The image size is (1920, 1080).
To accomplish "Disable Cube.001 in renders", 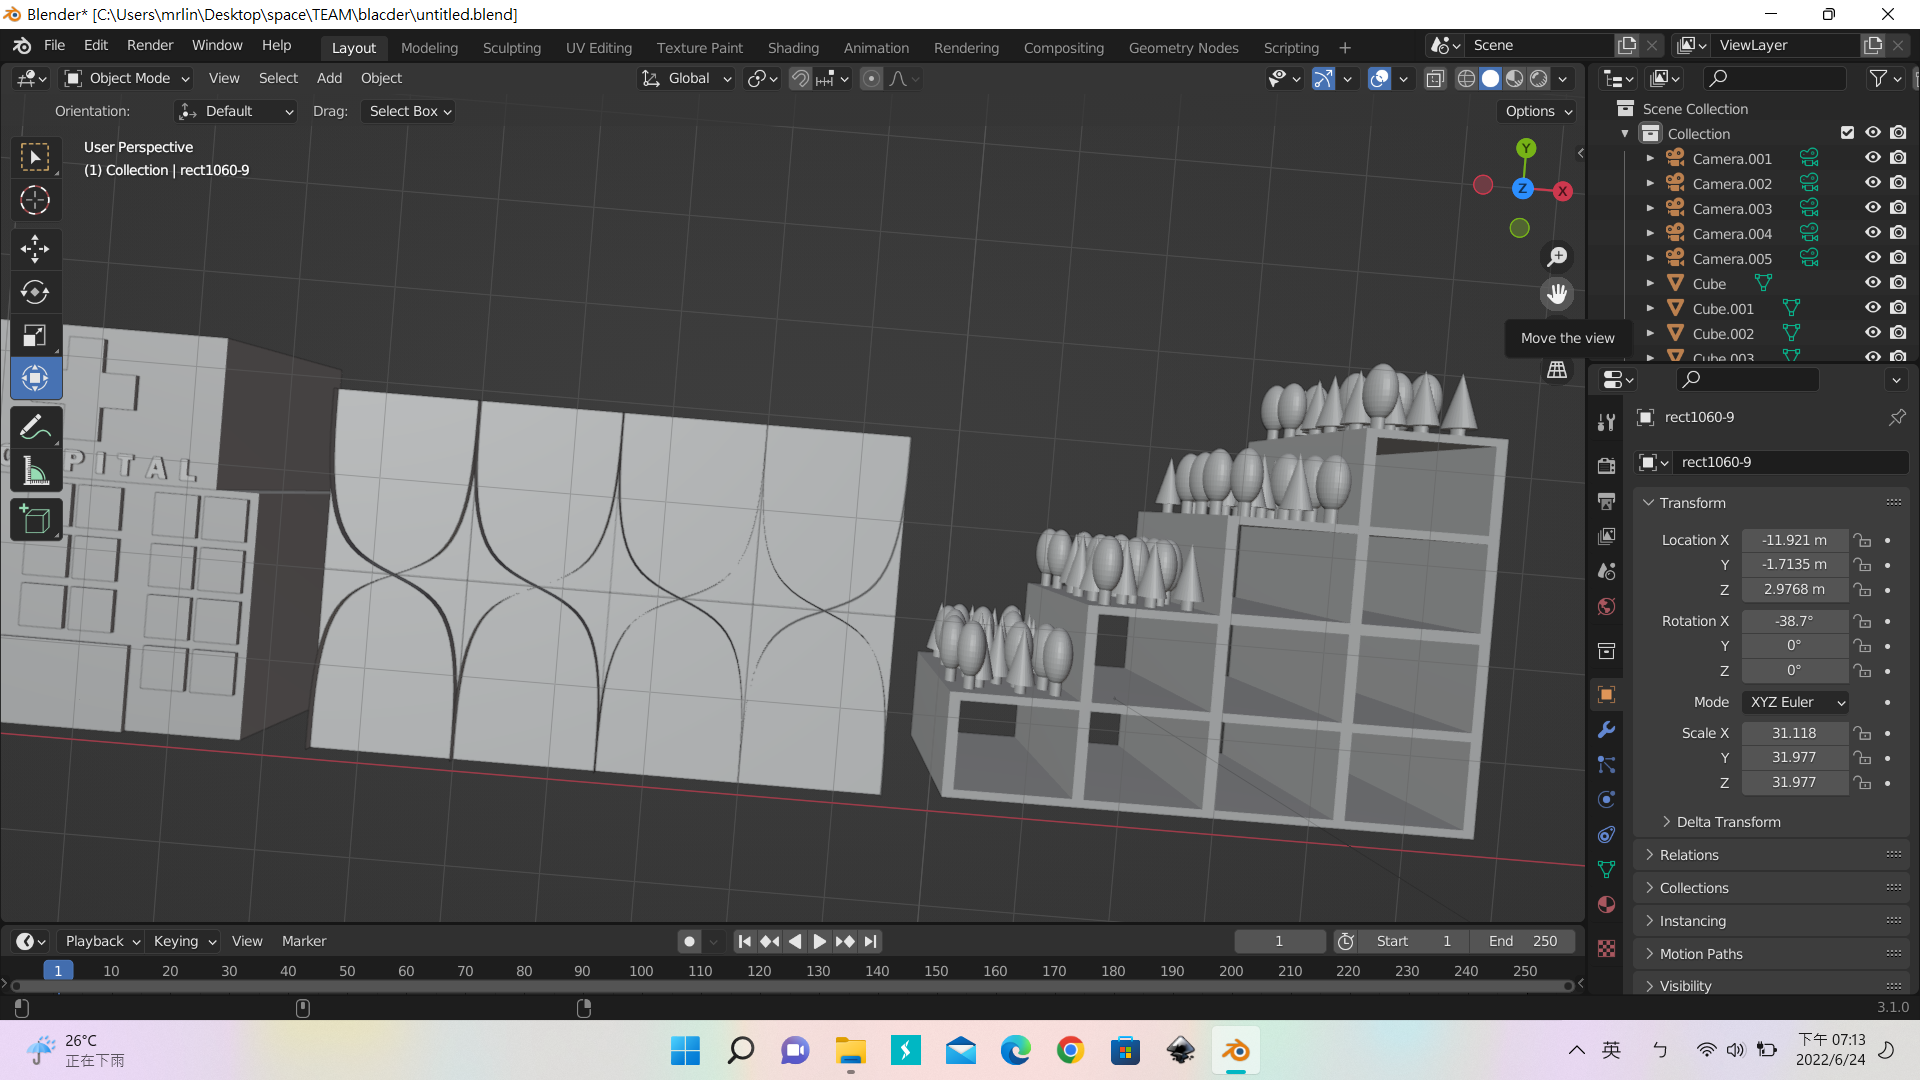I will click(1898, 308).
